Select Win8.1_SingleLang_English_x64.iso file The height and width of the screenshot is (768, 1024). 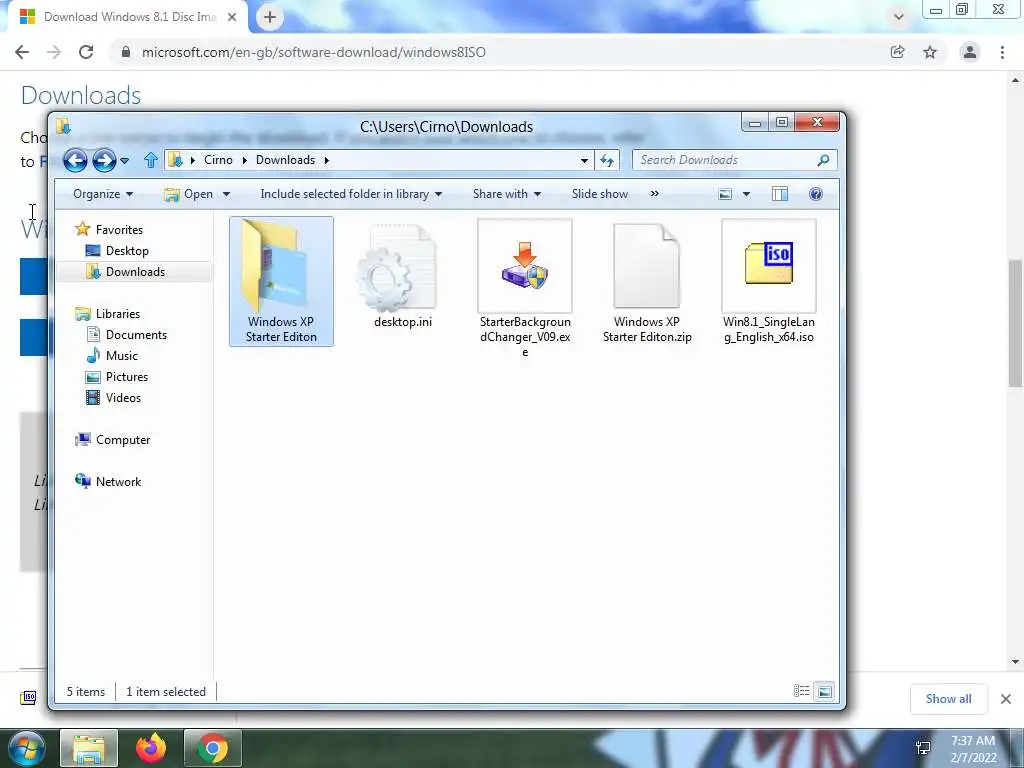(x=769, y=282)
